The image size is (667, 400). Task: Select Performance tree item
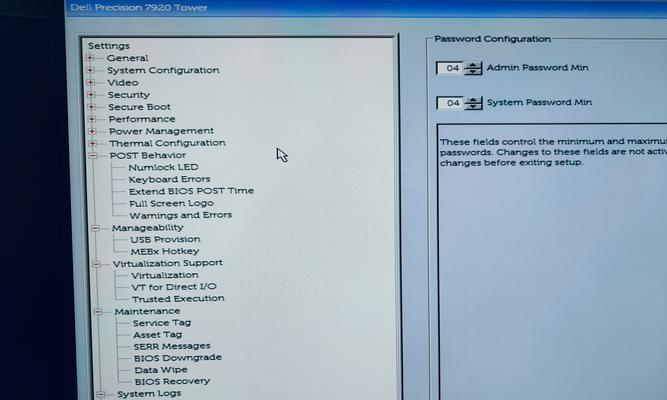[142, 119]
